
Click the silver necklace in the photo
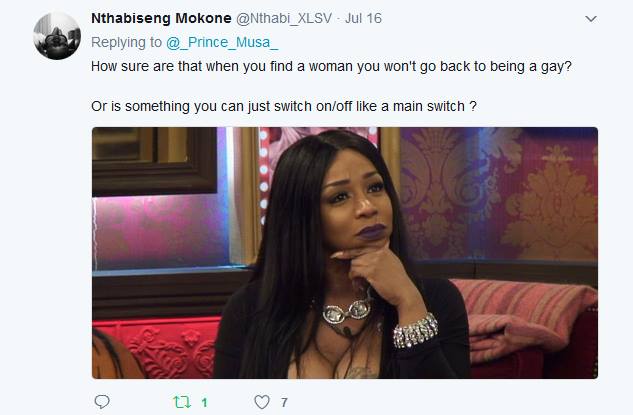click(x=346, y=312)
